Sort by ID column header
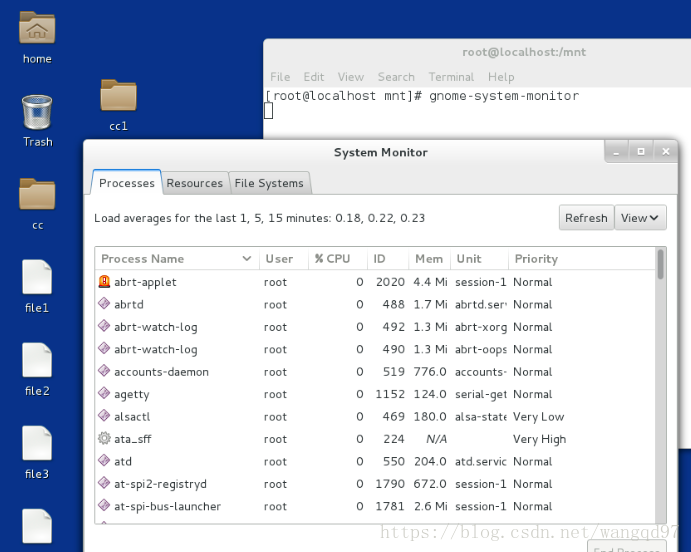The height and width of the screenshot is (552, 691). coord(388,259)
